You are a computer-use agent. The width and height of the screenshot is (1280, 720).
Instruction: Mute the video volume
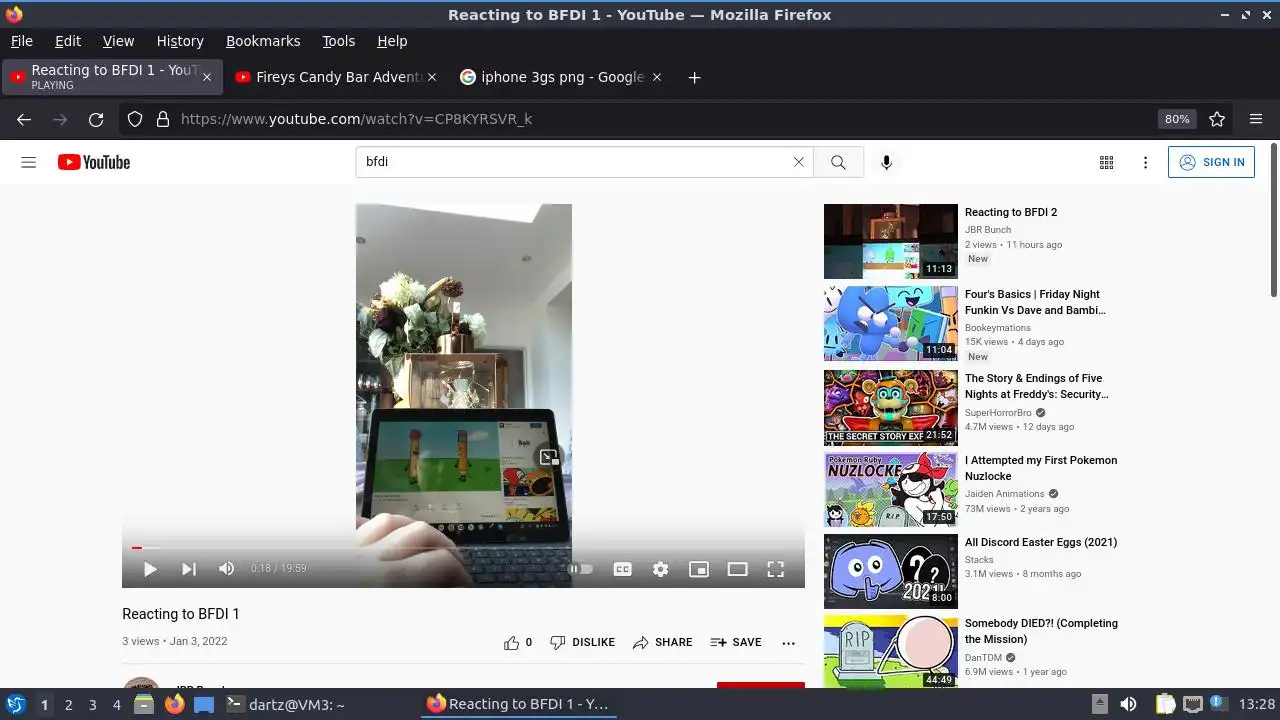pyautogui.click(x=227, y=569)
